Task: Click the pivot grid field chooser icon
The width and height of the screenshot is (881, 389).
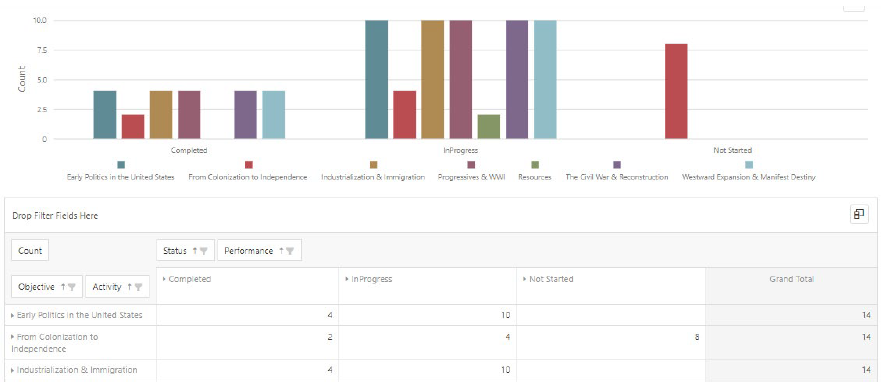Action: 859,214
